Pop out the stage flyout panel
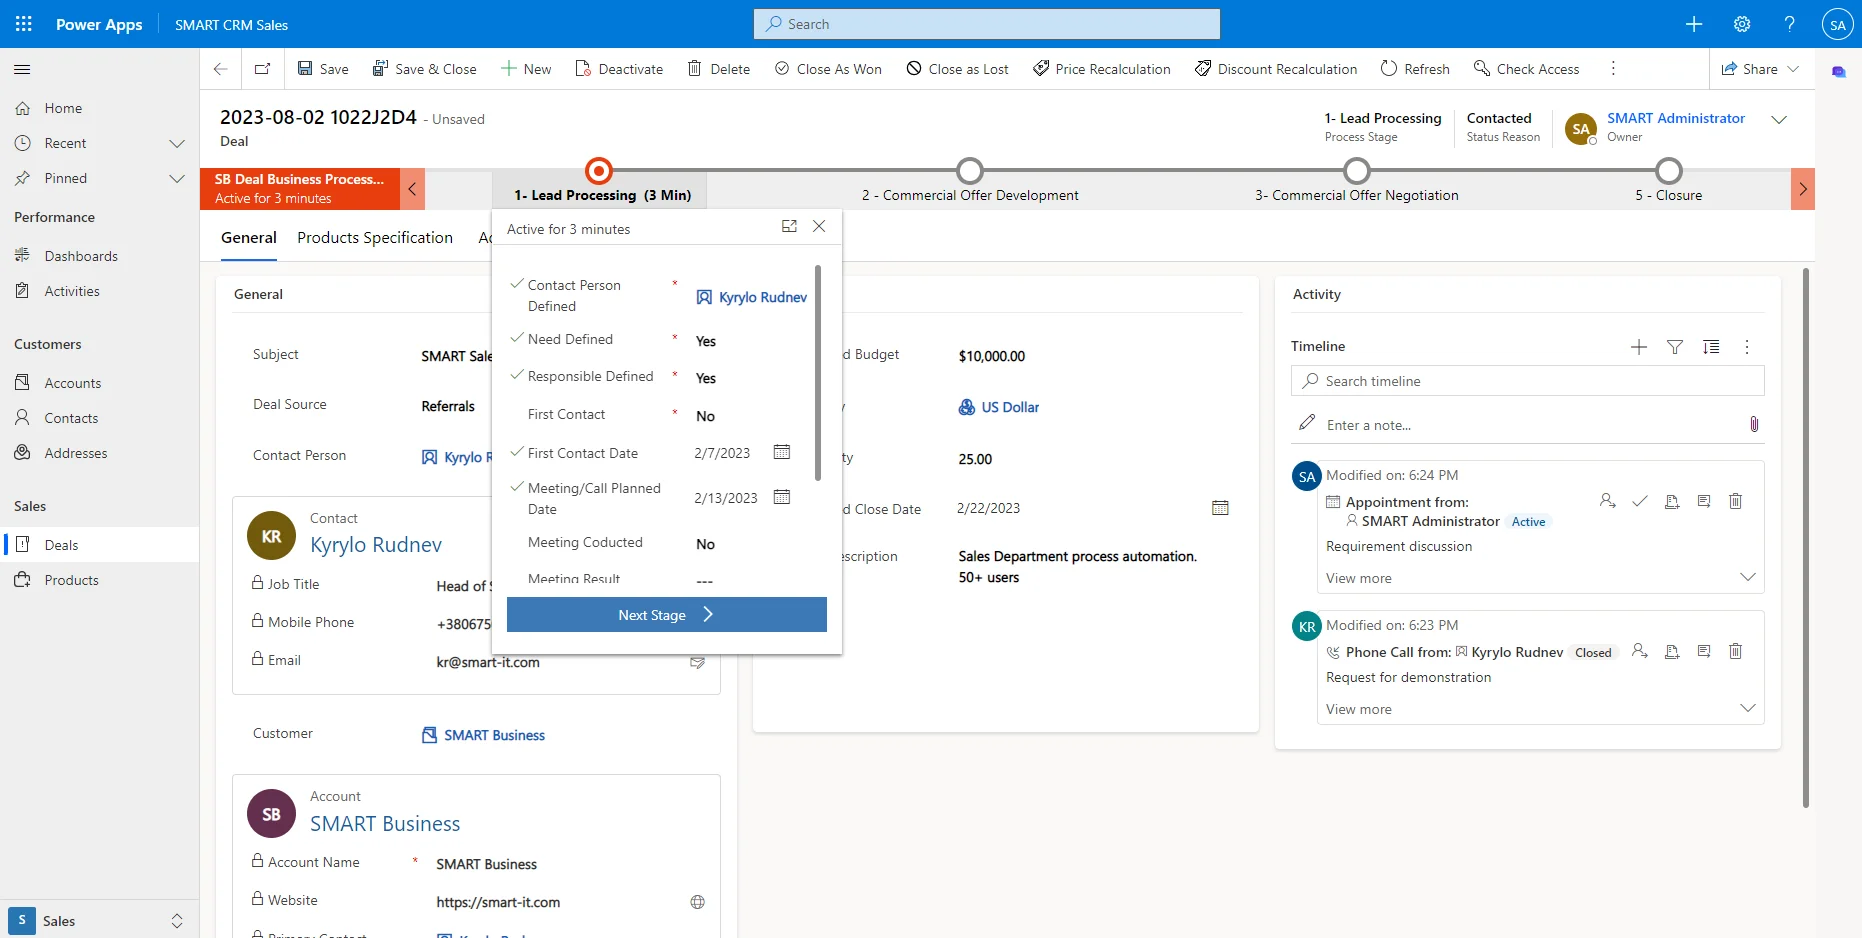The height and width of the screenshot is (938, 1862). point(789,227)
